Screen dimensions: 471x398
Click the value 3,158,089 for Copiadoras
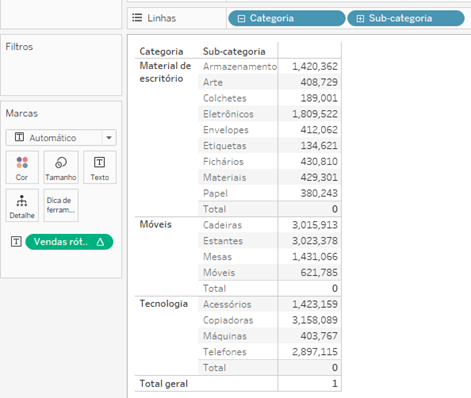pyautogui.click(x=315, y=320)
